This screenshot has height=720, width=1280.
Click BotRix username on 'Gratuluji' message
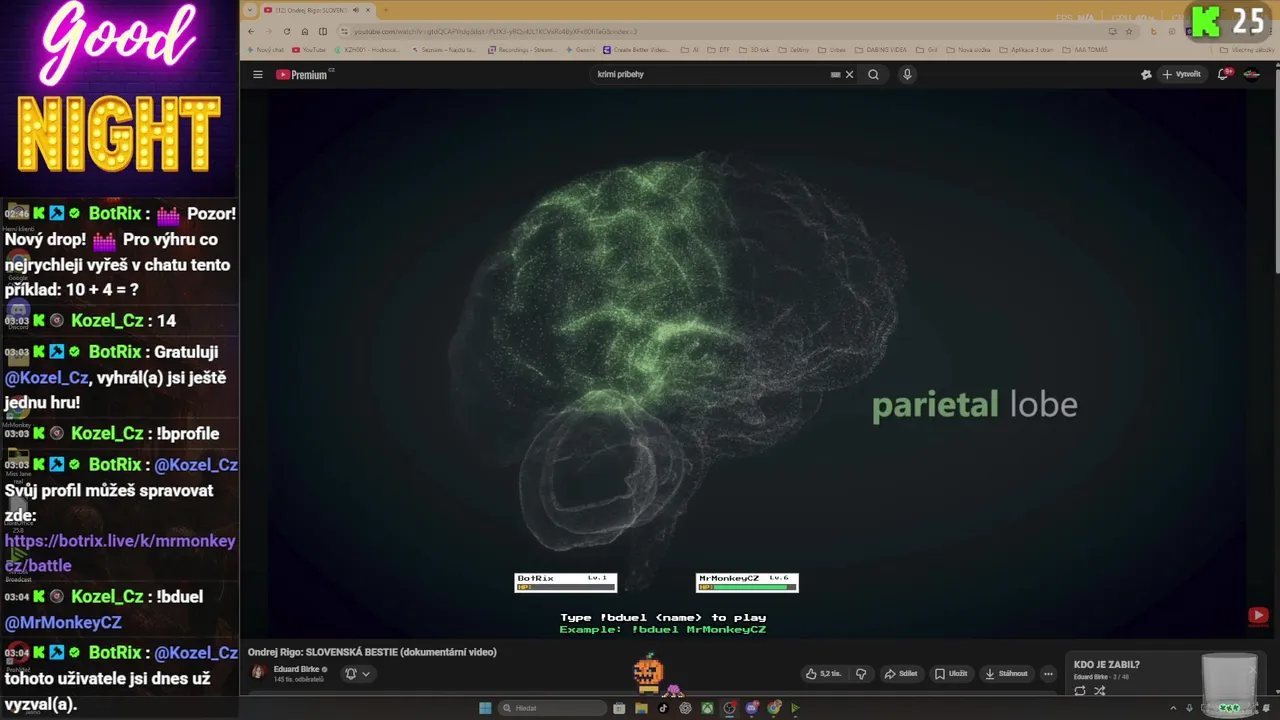(115, 352)
